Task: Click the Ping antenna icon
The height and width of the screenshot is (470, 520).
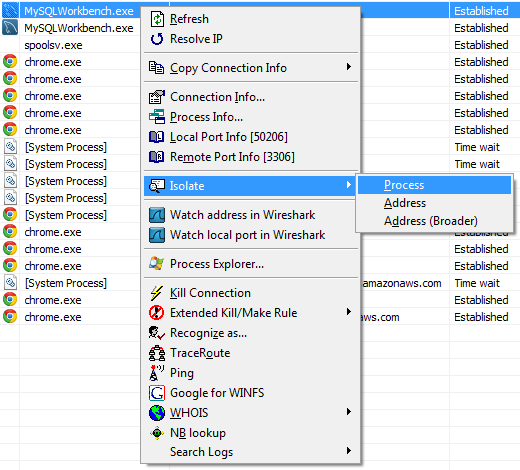Action: coord(156,373)
